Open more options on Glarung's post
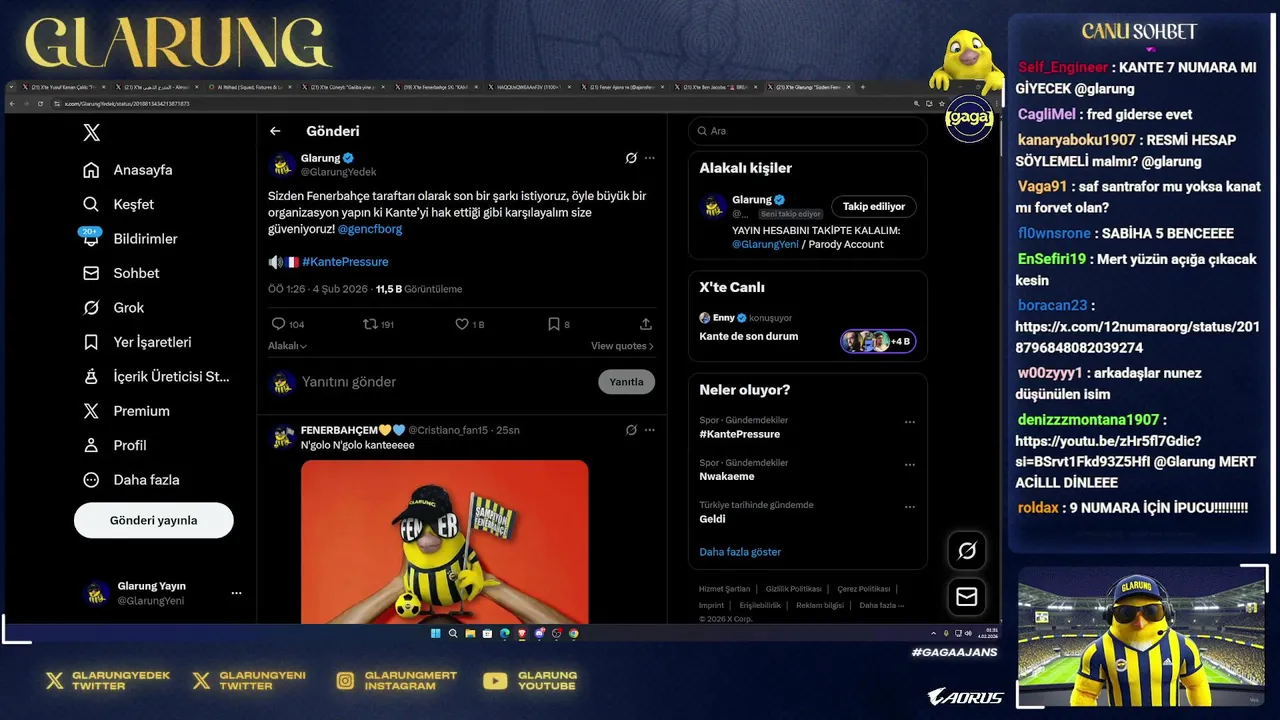Image resolution: width=1280 pixels, height=720 pixels. click(650, 158)
